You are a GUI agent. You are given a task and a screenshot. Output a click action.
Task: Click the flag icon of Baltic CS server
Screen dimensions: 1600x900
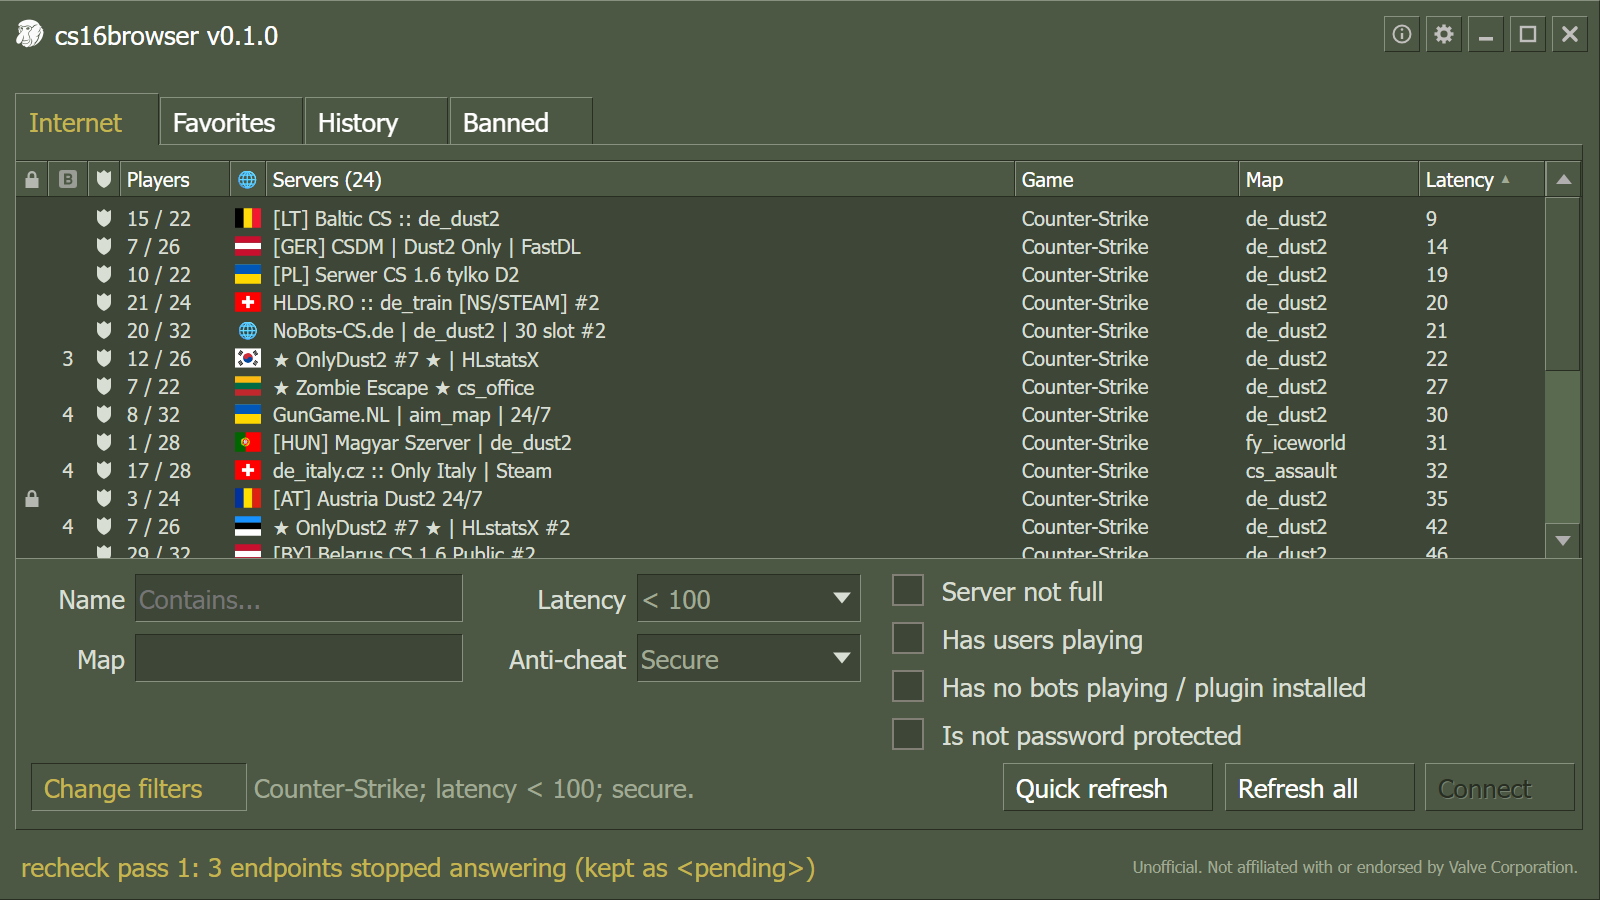point(248,218)
